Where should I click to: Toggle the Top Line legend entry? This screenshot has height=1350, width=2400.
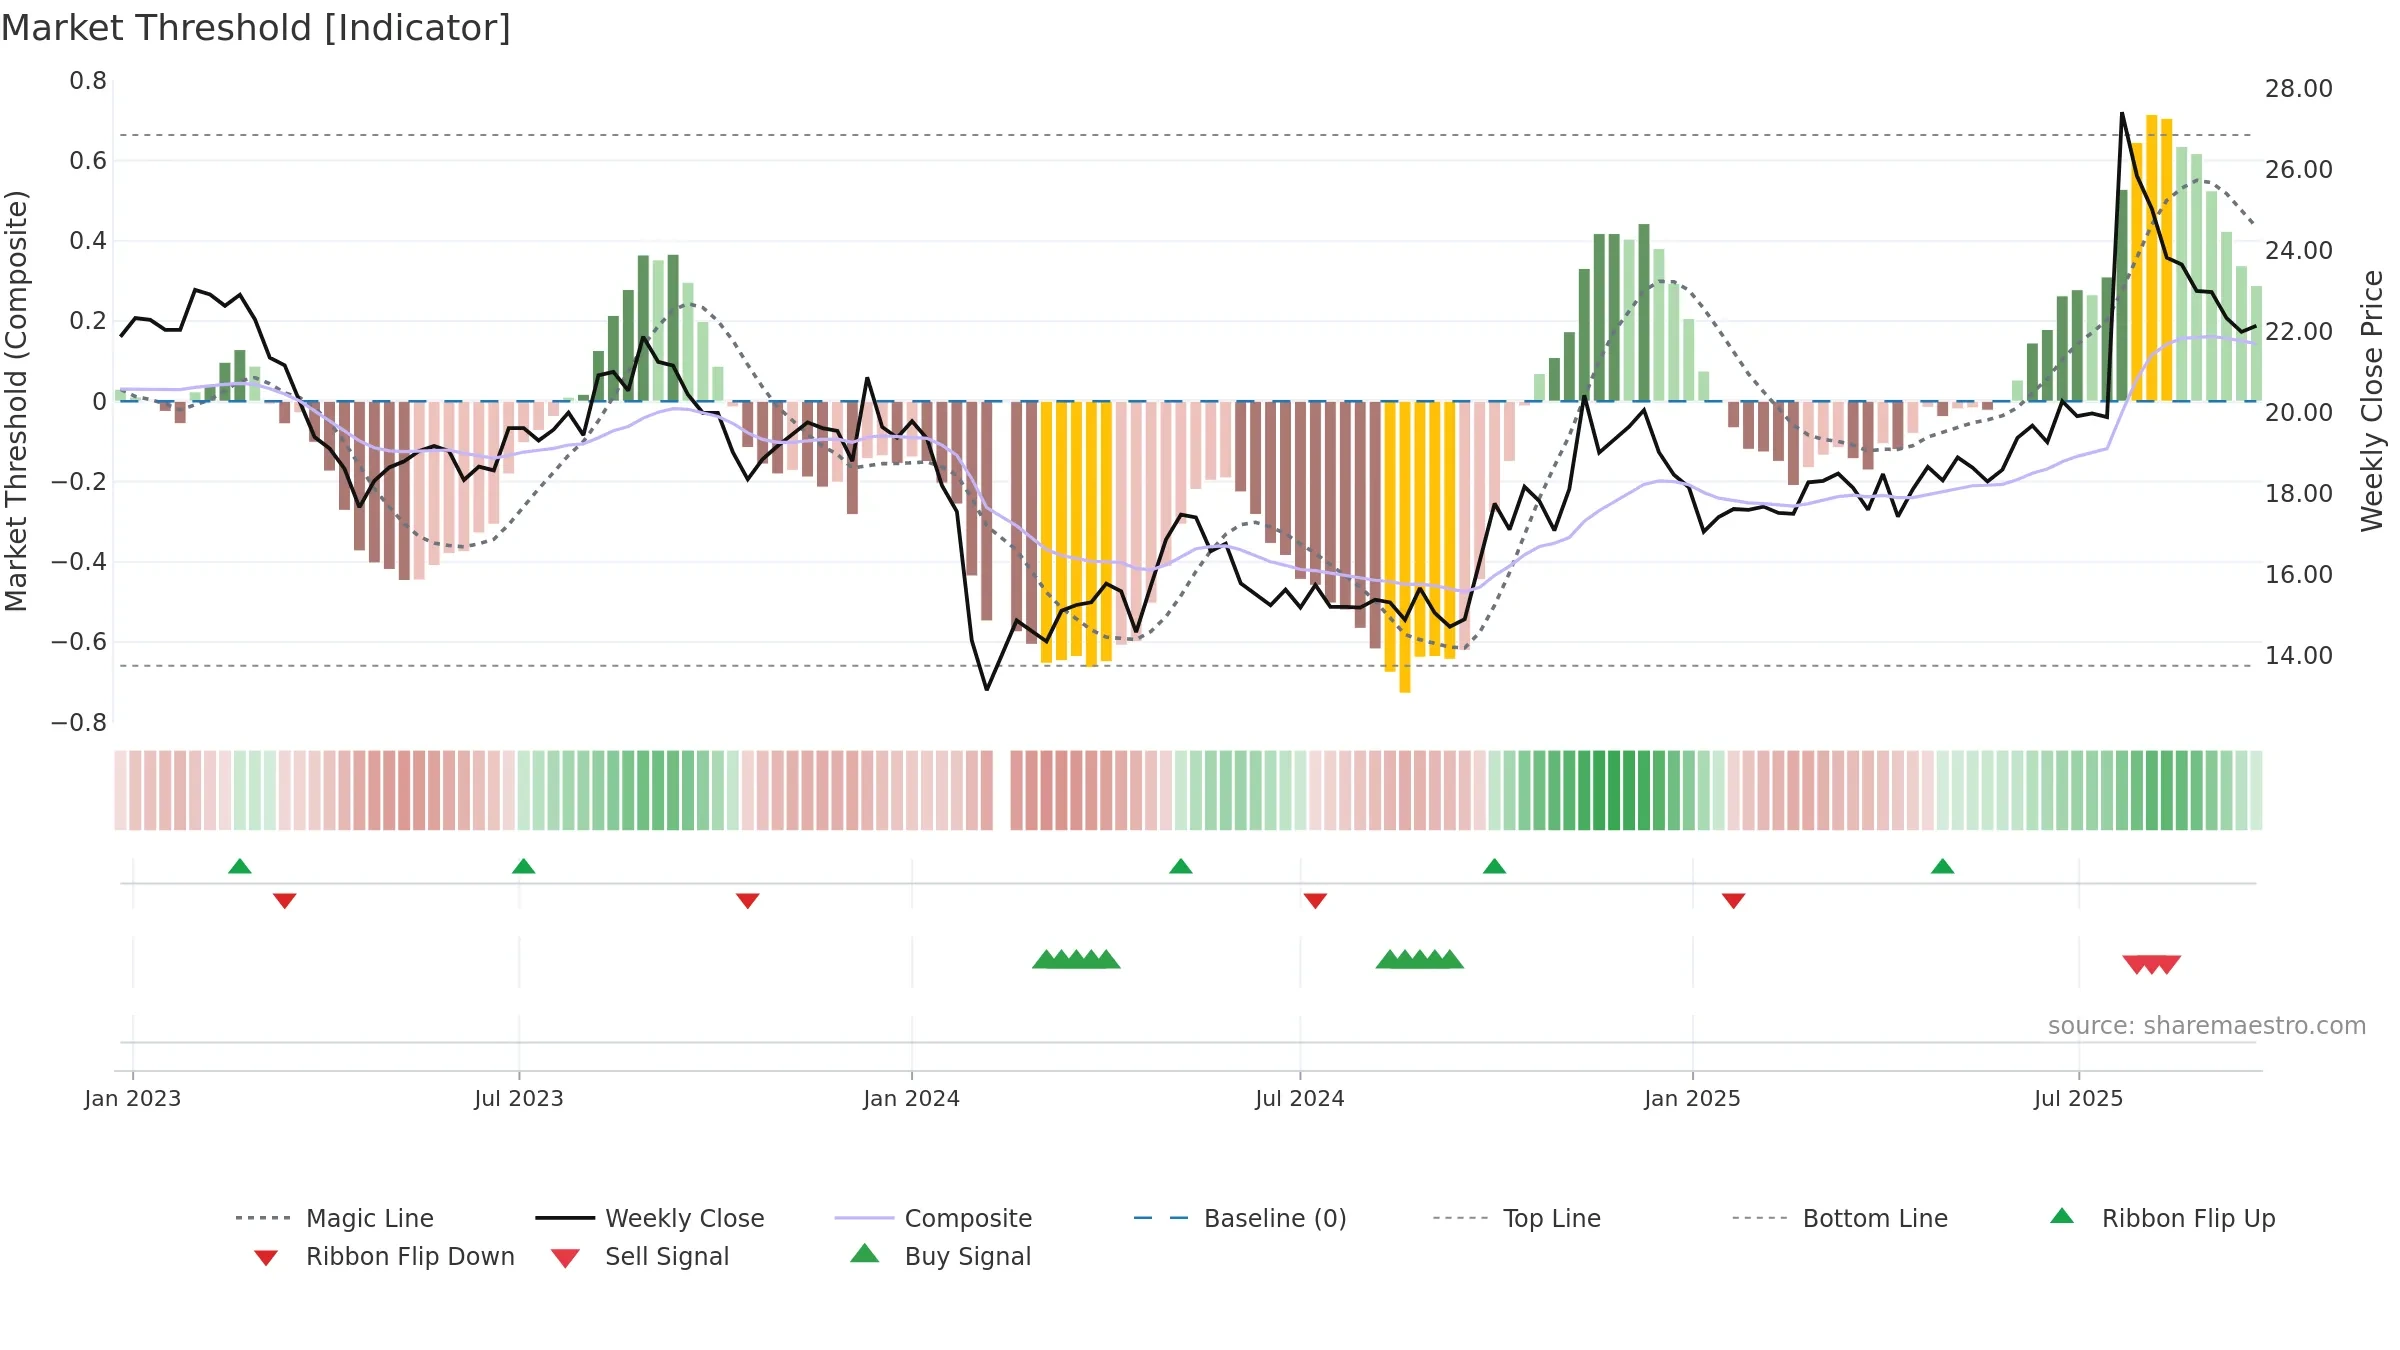(x=1517, y=1218)
